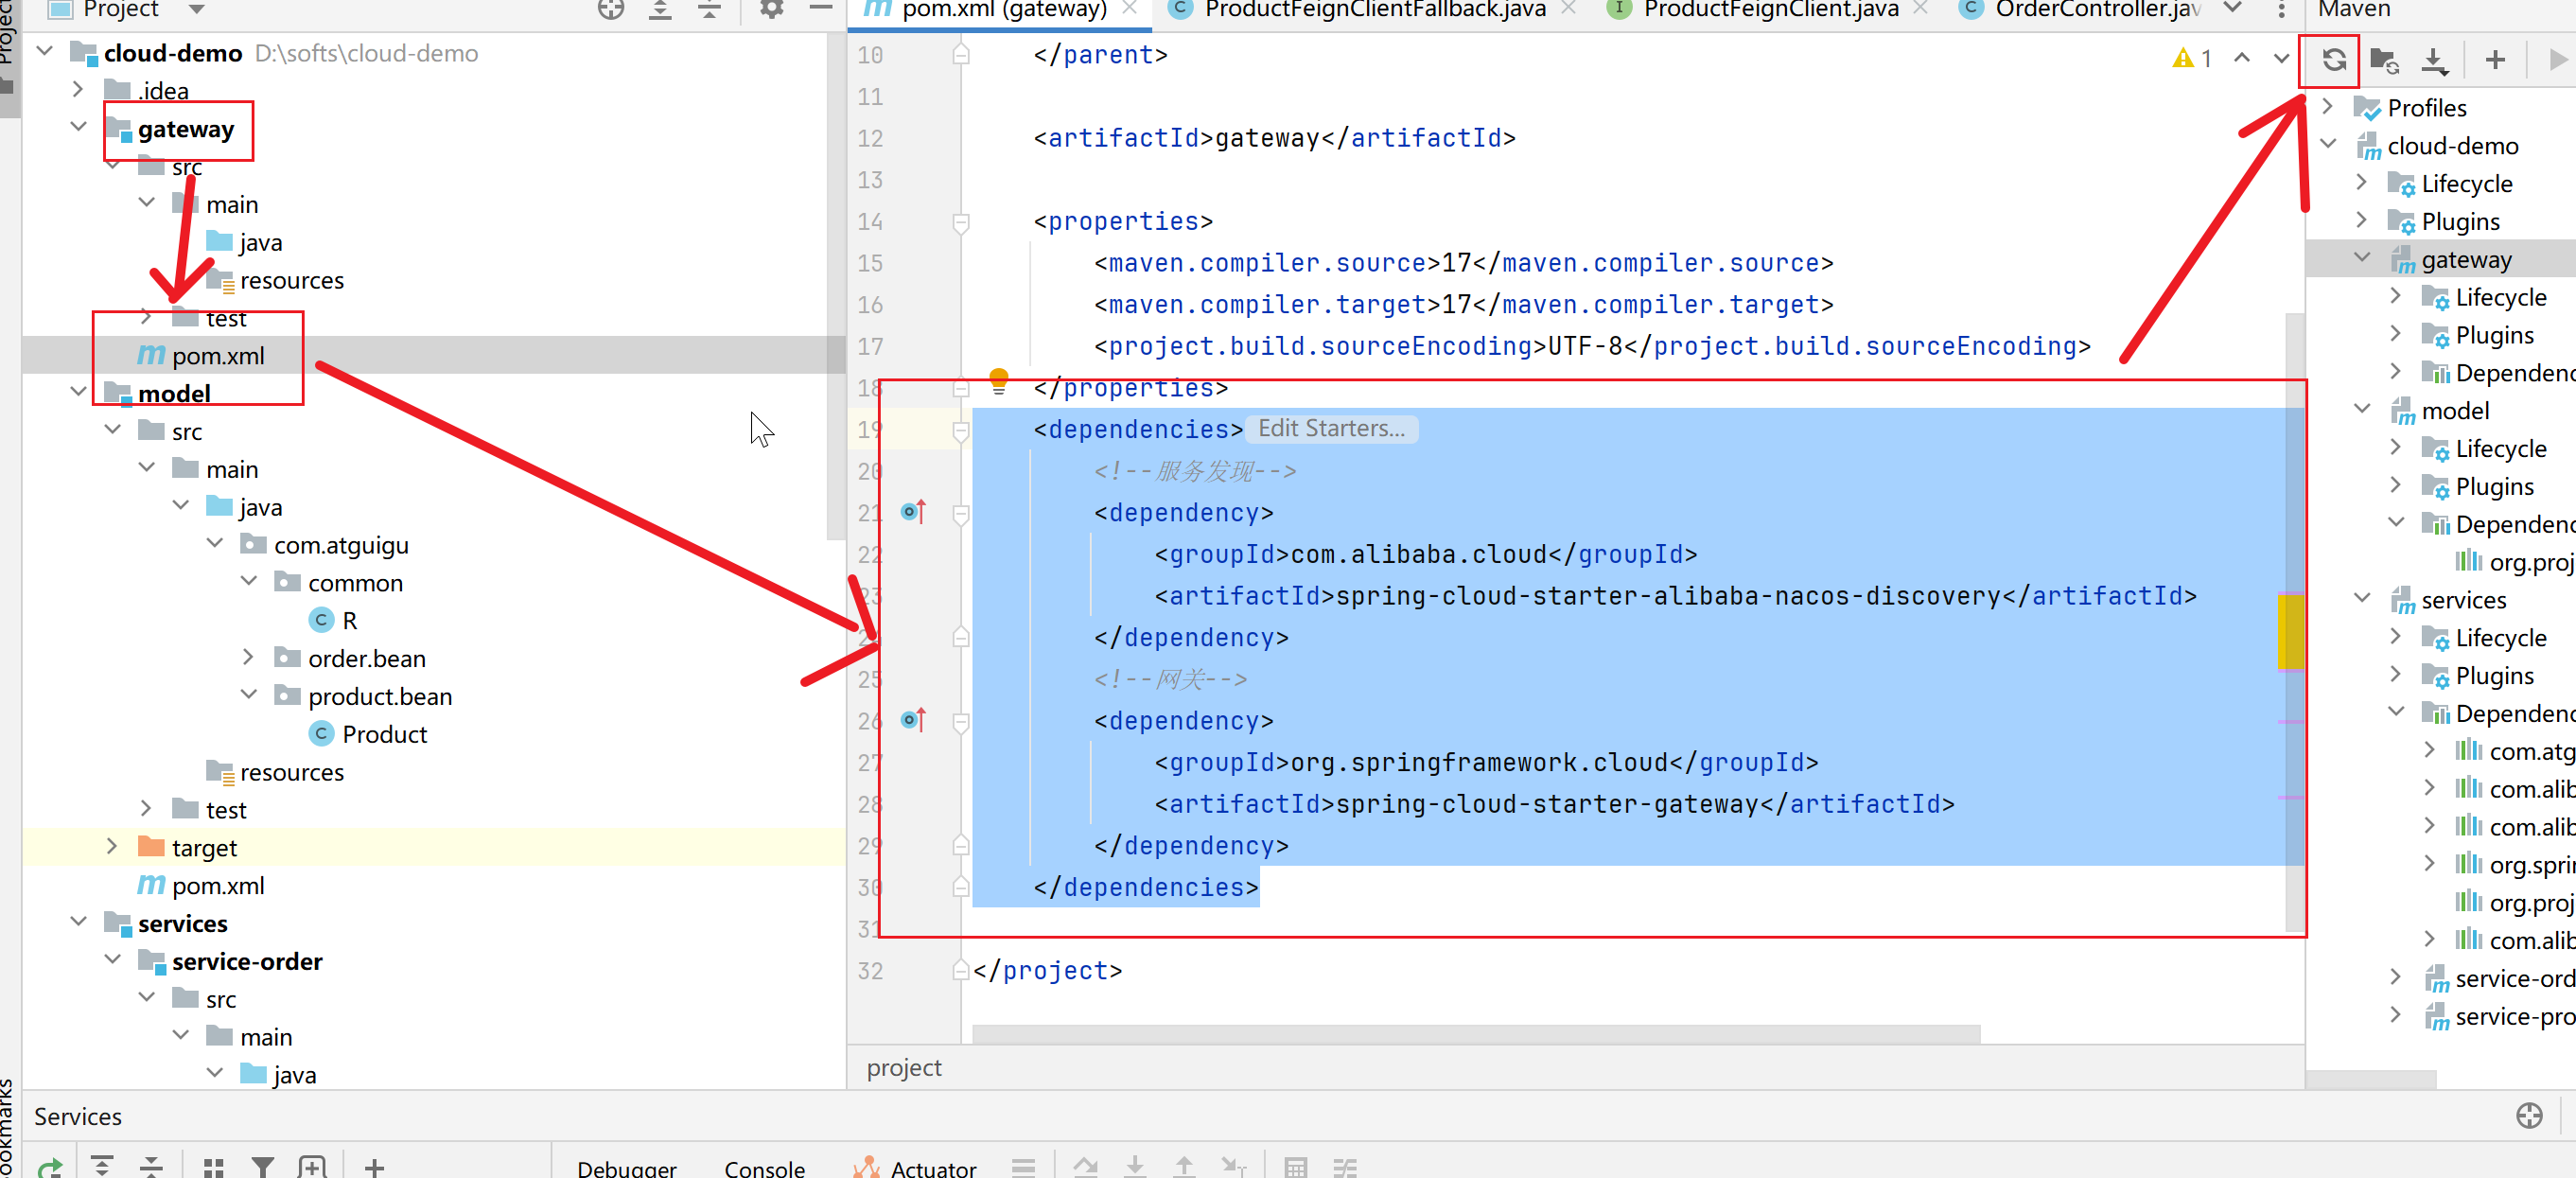Click the editor horizontal scrollbar
This screenshot has height=1178, width=2576.
click(x=1475, y=1033)
